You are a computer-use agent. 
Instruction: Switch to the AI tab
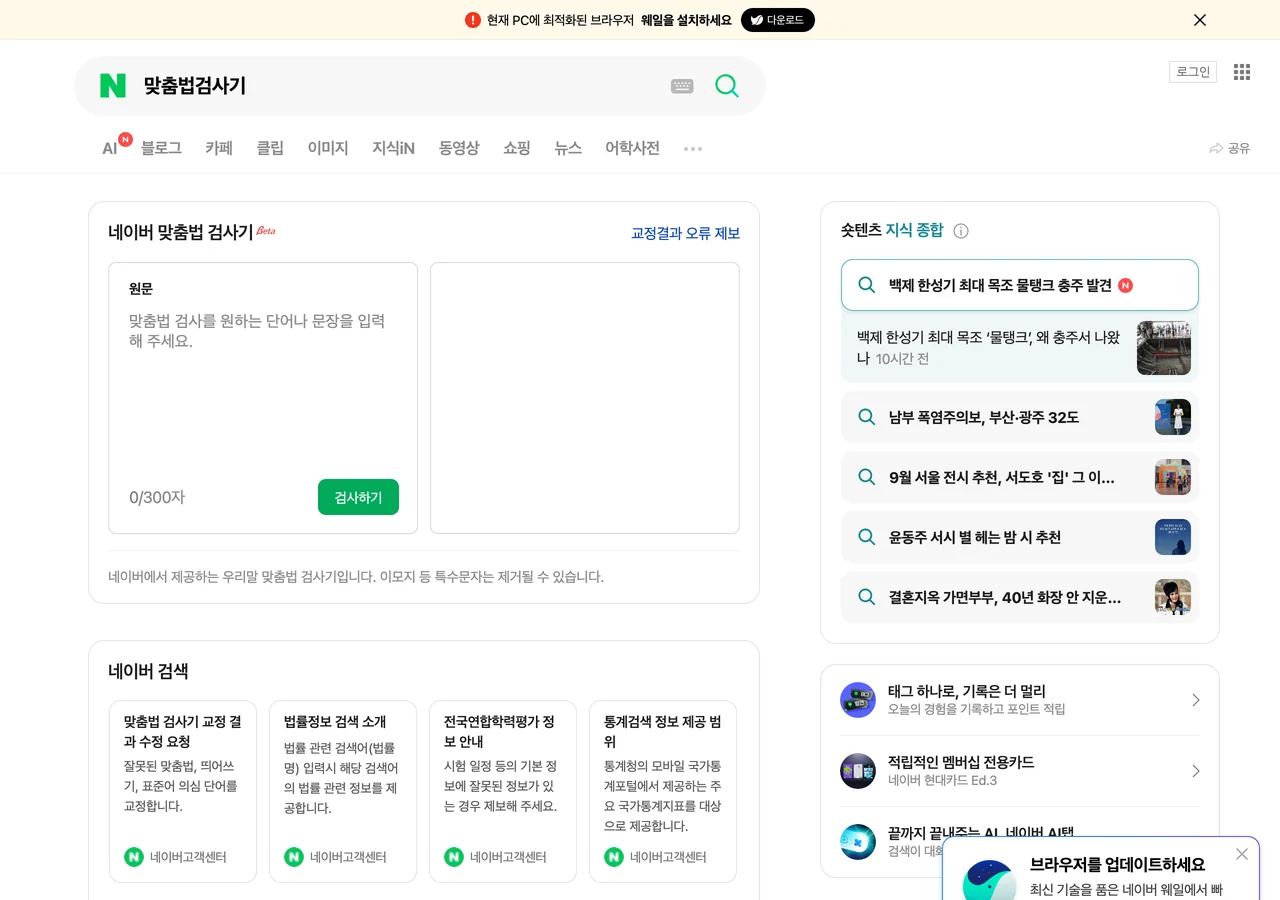pyautogui.click(x=110, y=148)
